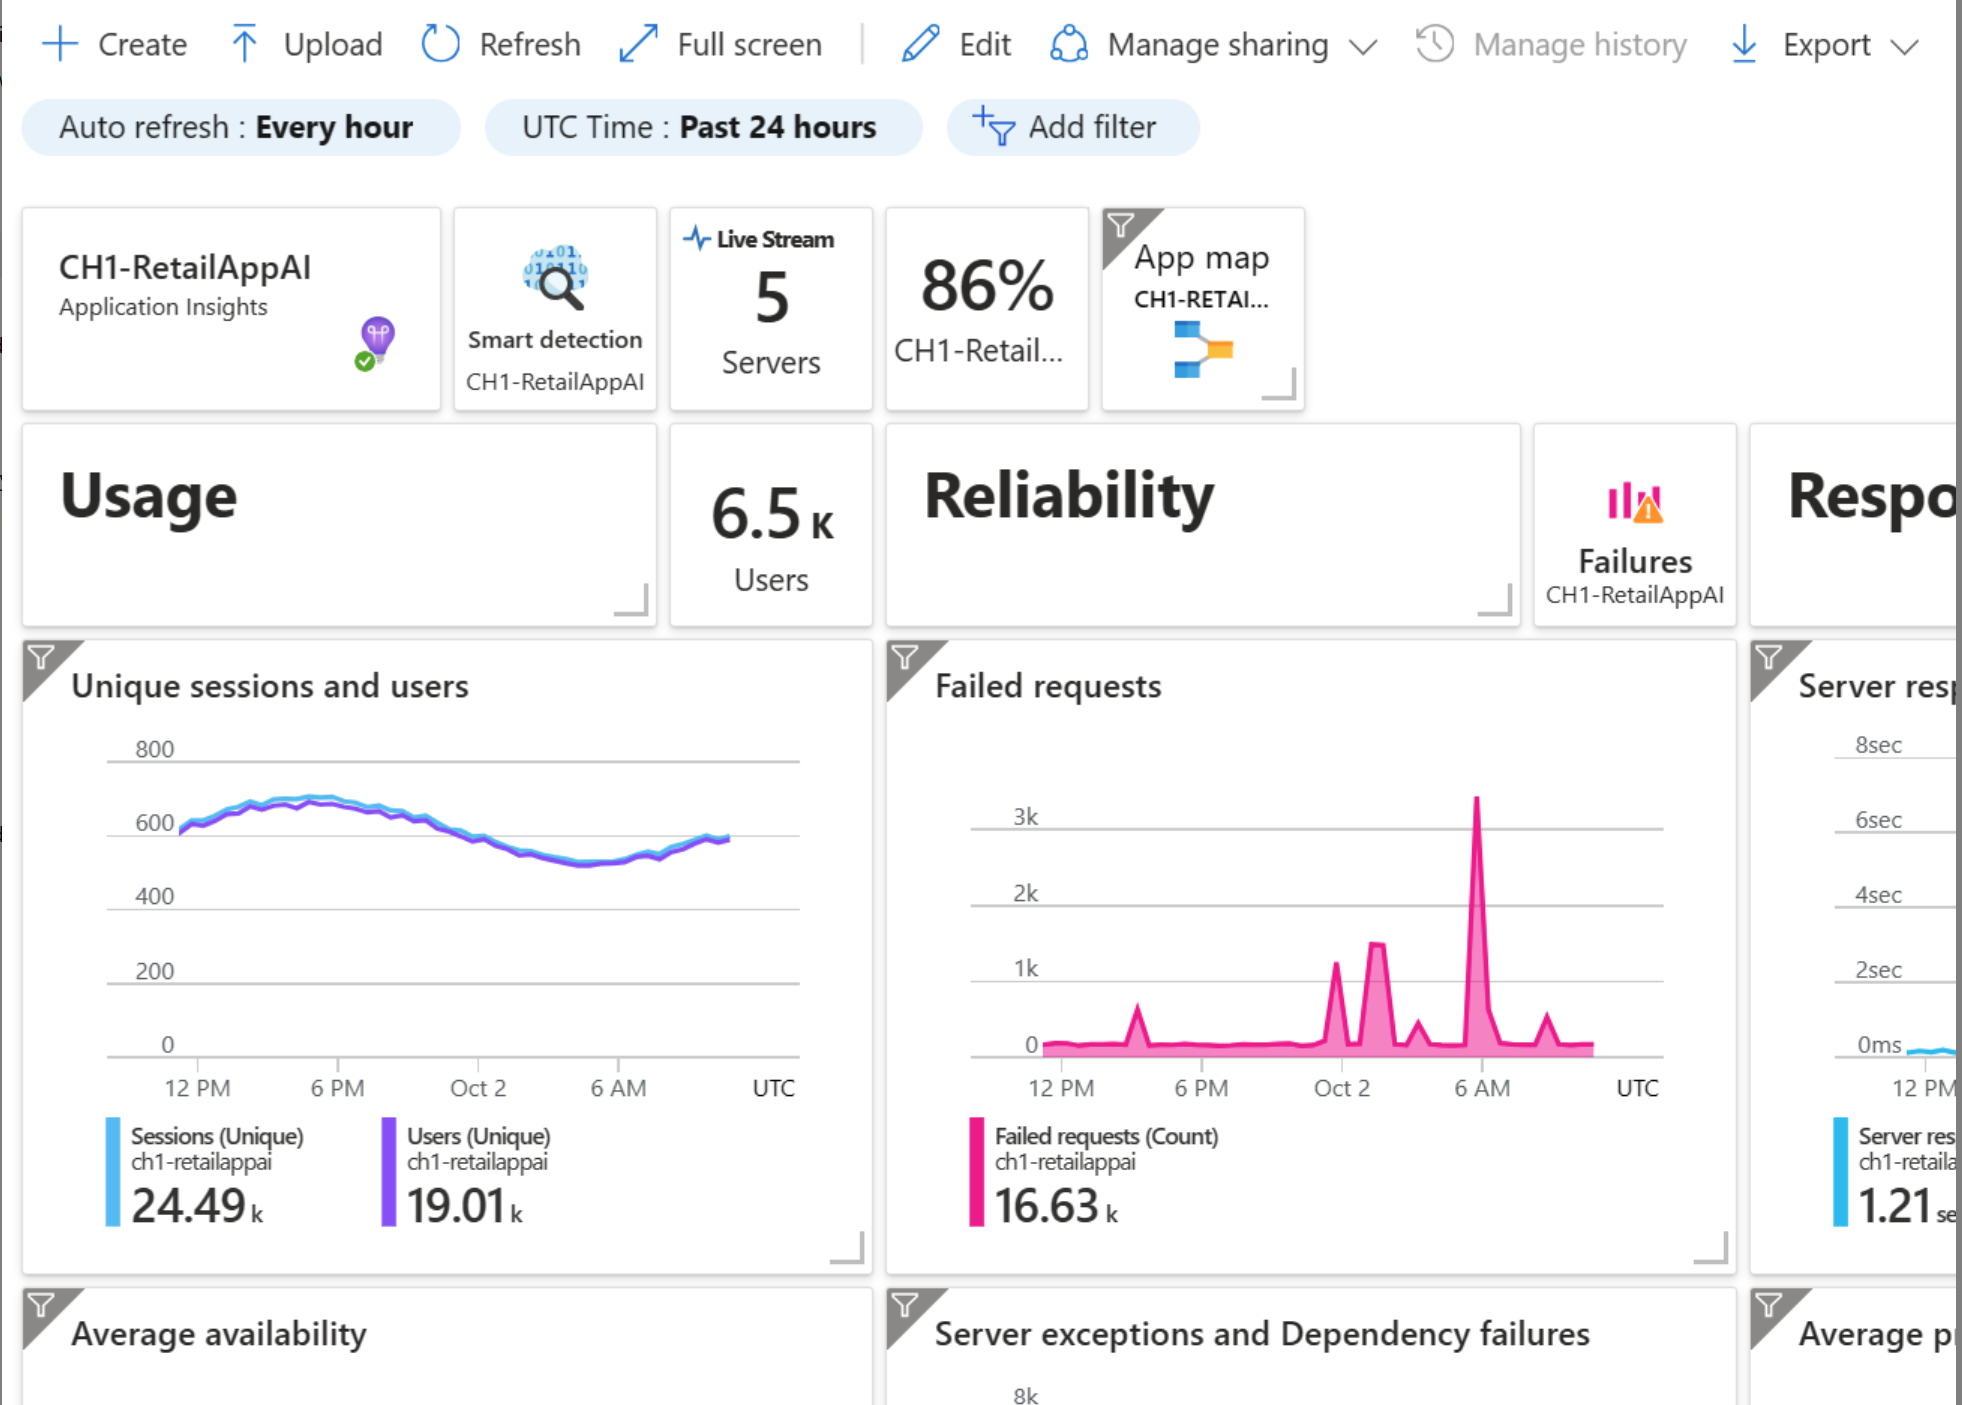The width and height of the screenshot is (1962, 1405).
Task: Open the 86% CH1-Retail availability tile
Action: pyautogui.click(x=987, y=309)
